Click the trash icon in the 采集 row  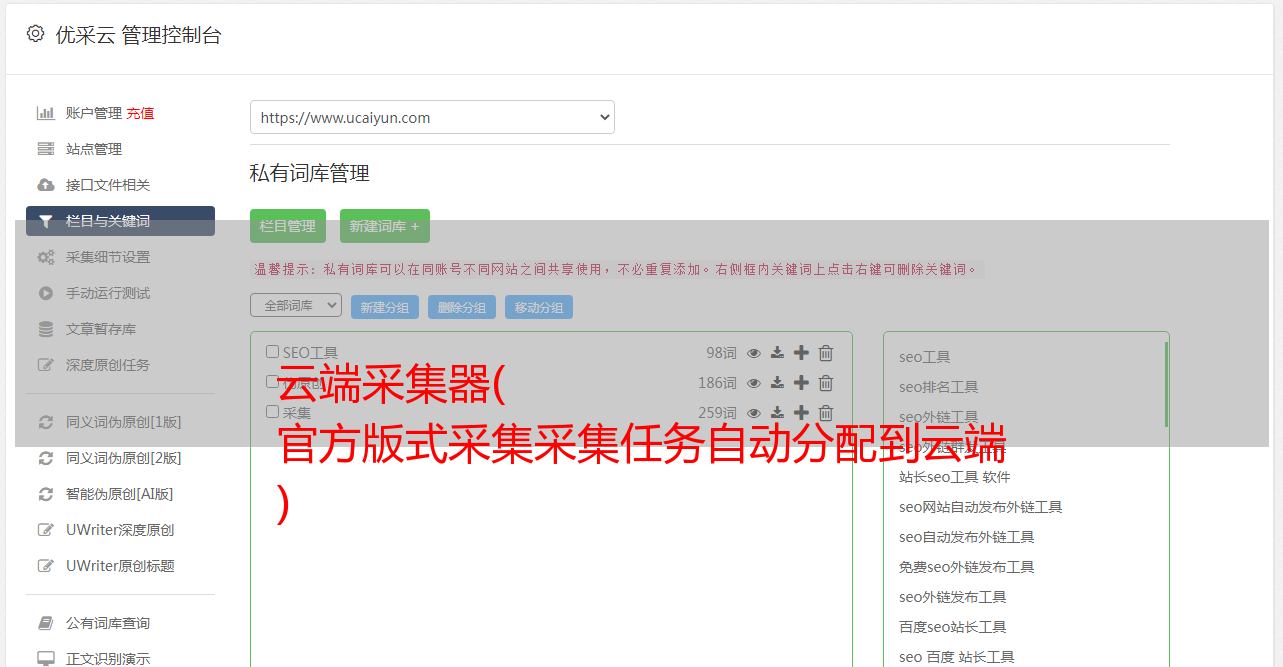pyautogui.click(x=826, y=413)
